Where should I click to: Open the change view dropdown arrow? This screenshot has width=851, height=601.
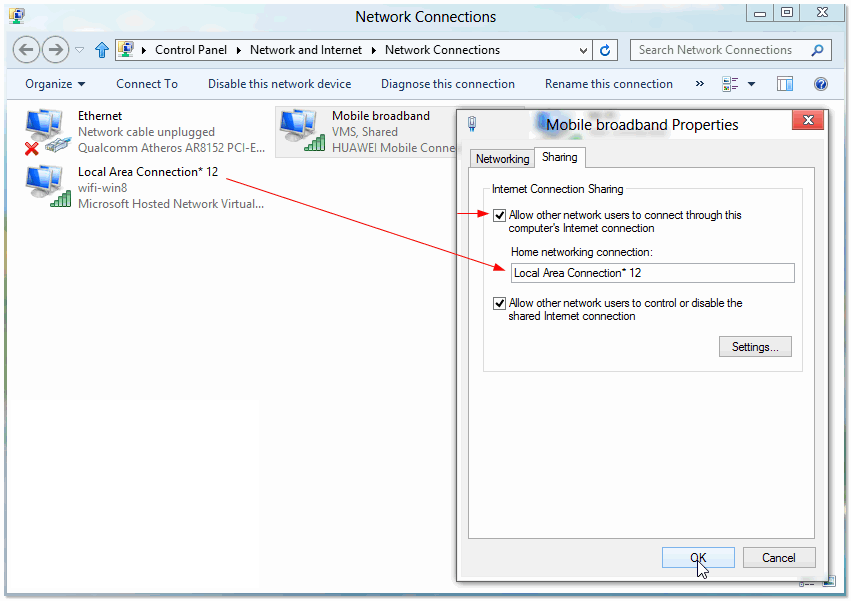pos(752,84)
